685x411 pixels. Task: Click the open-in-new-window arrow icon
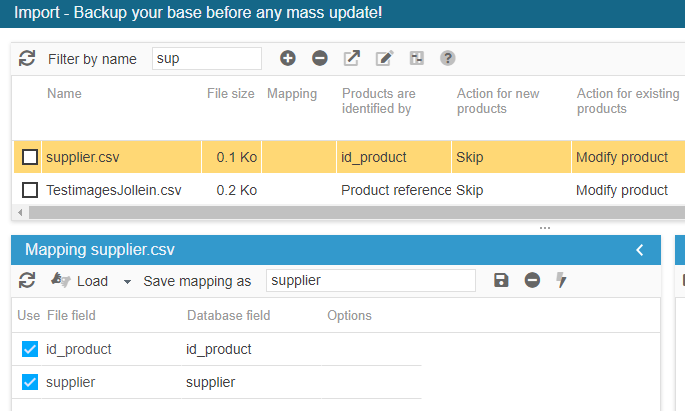(352, 59)
